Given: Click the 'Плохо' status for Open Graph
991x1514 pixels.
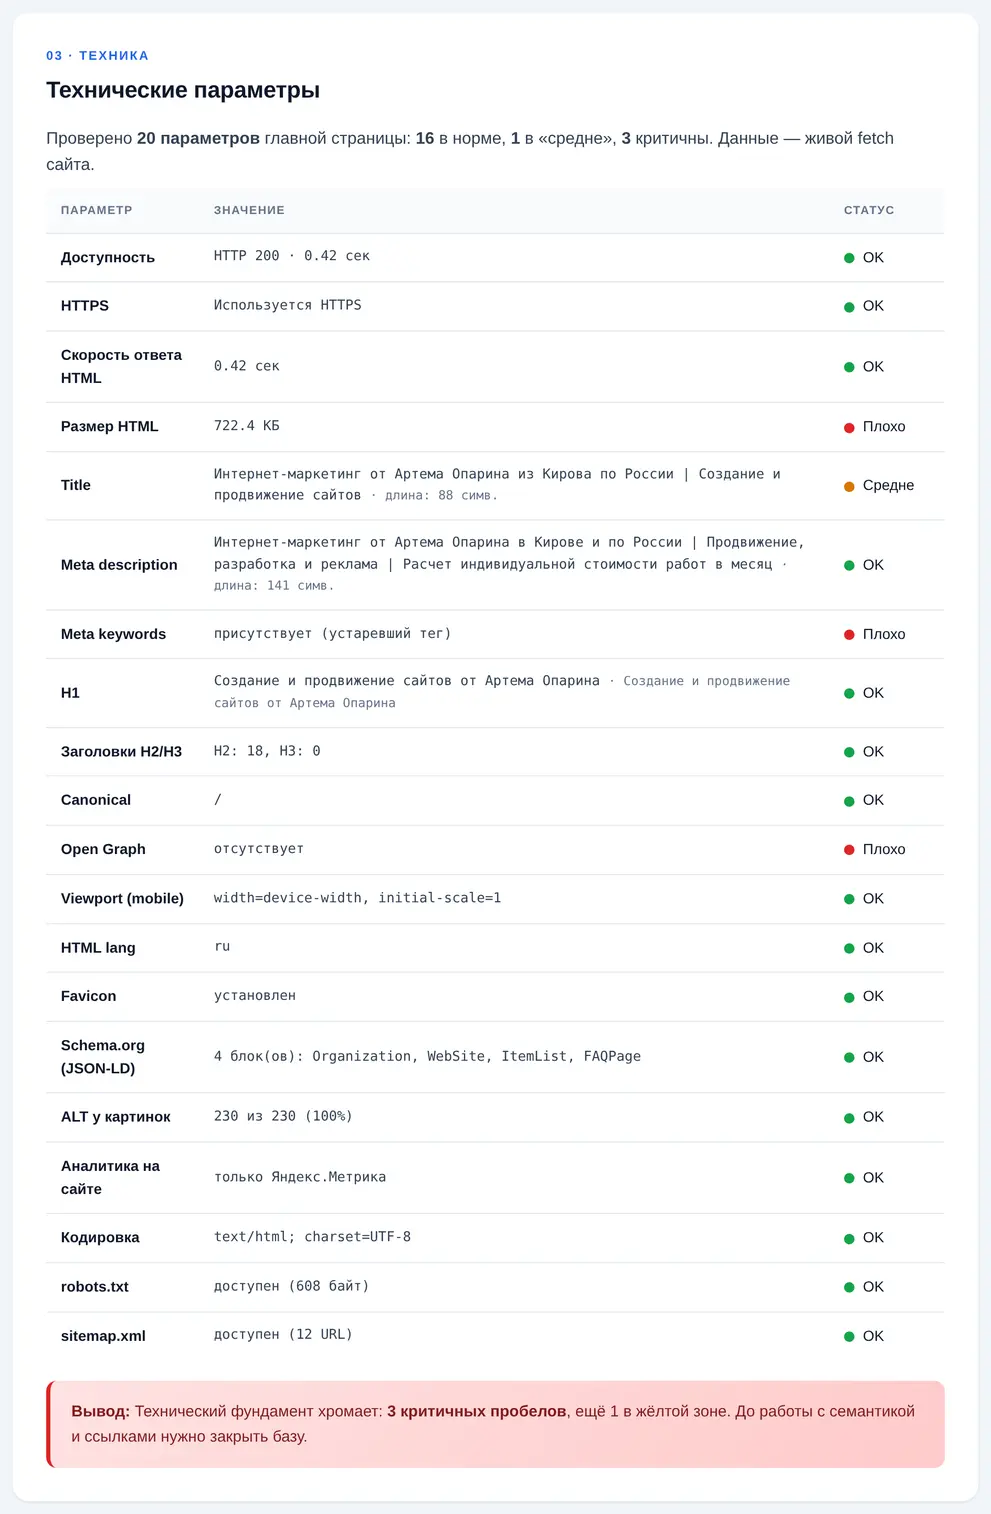Looking at the screenshot, I should tap(884, 849).
